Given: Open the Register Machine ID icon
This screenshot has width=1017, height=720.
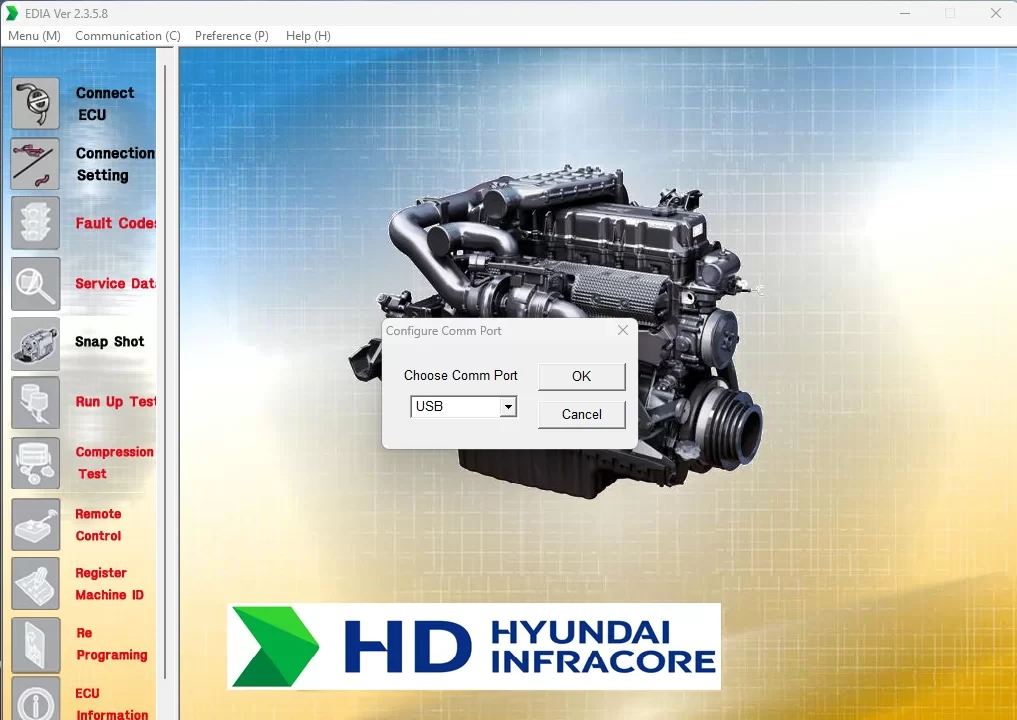Looking at the screenshot, I should tap(36, 584).
